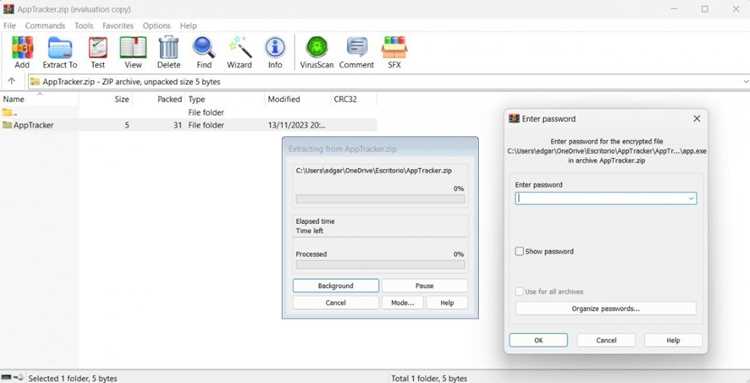Open the Tools menu
Viewport: 750px width, 383px height.
click(84, 26)
